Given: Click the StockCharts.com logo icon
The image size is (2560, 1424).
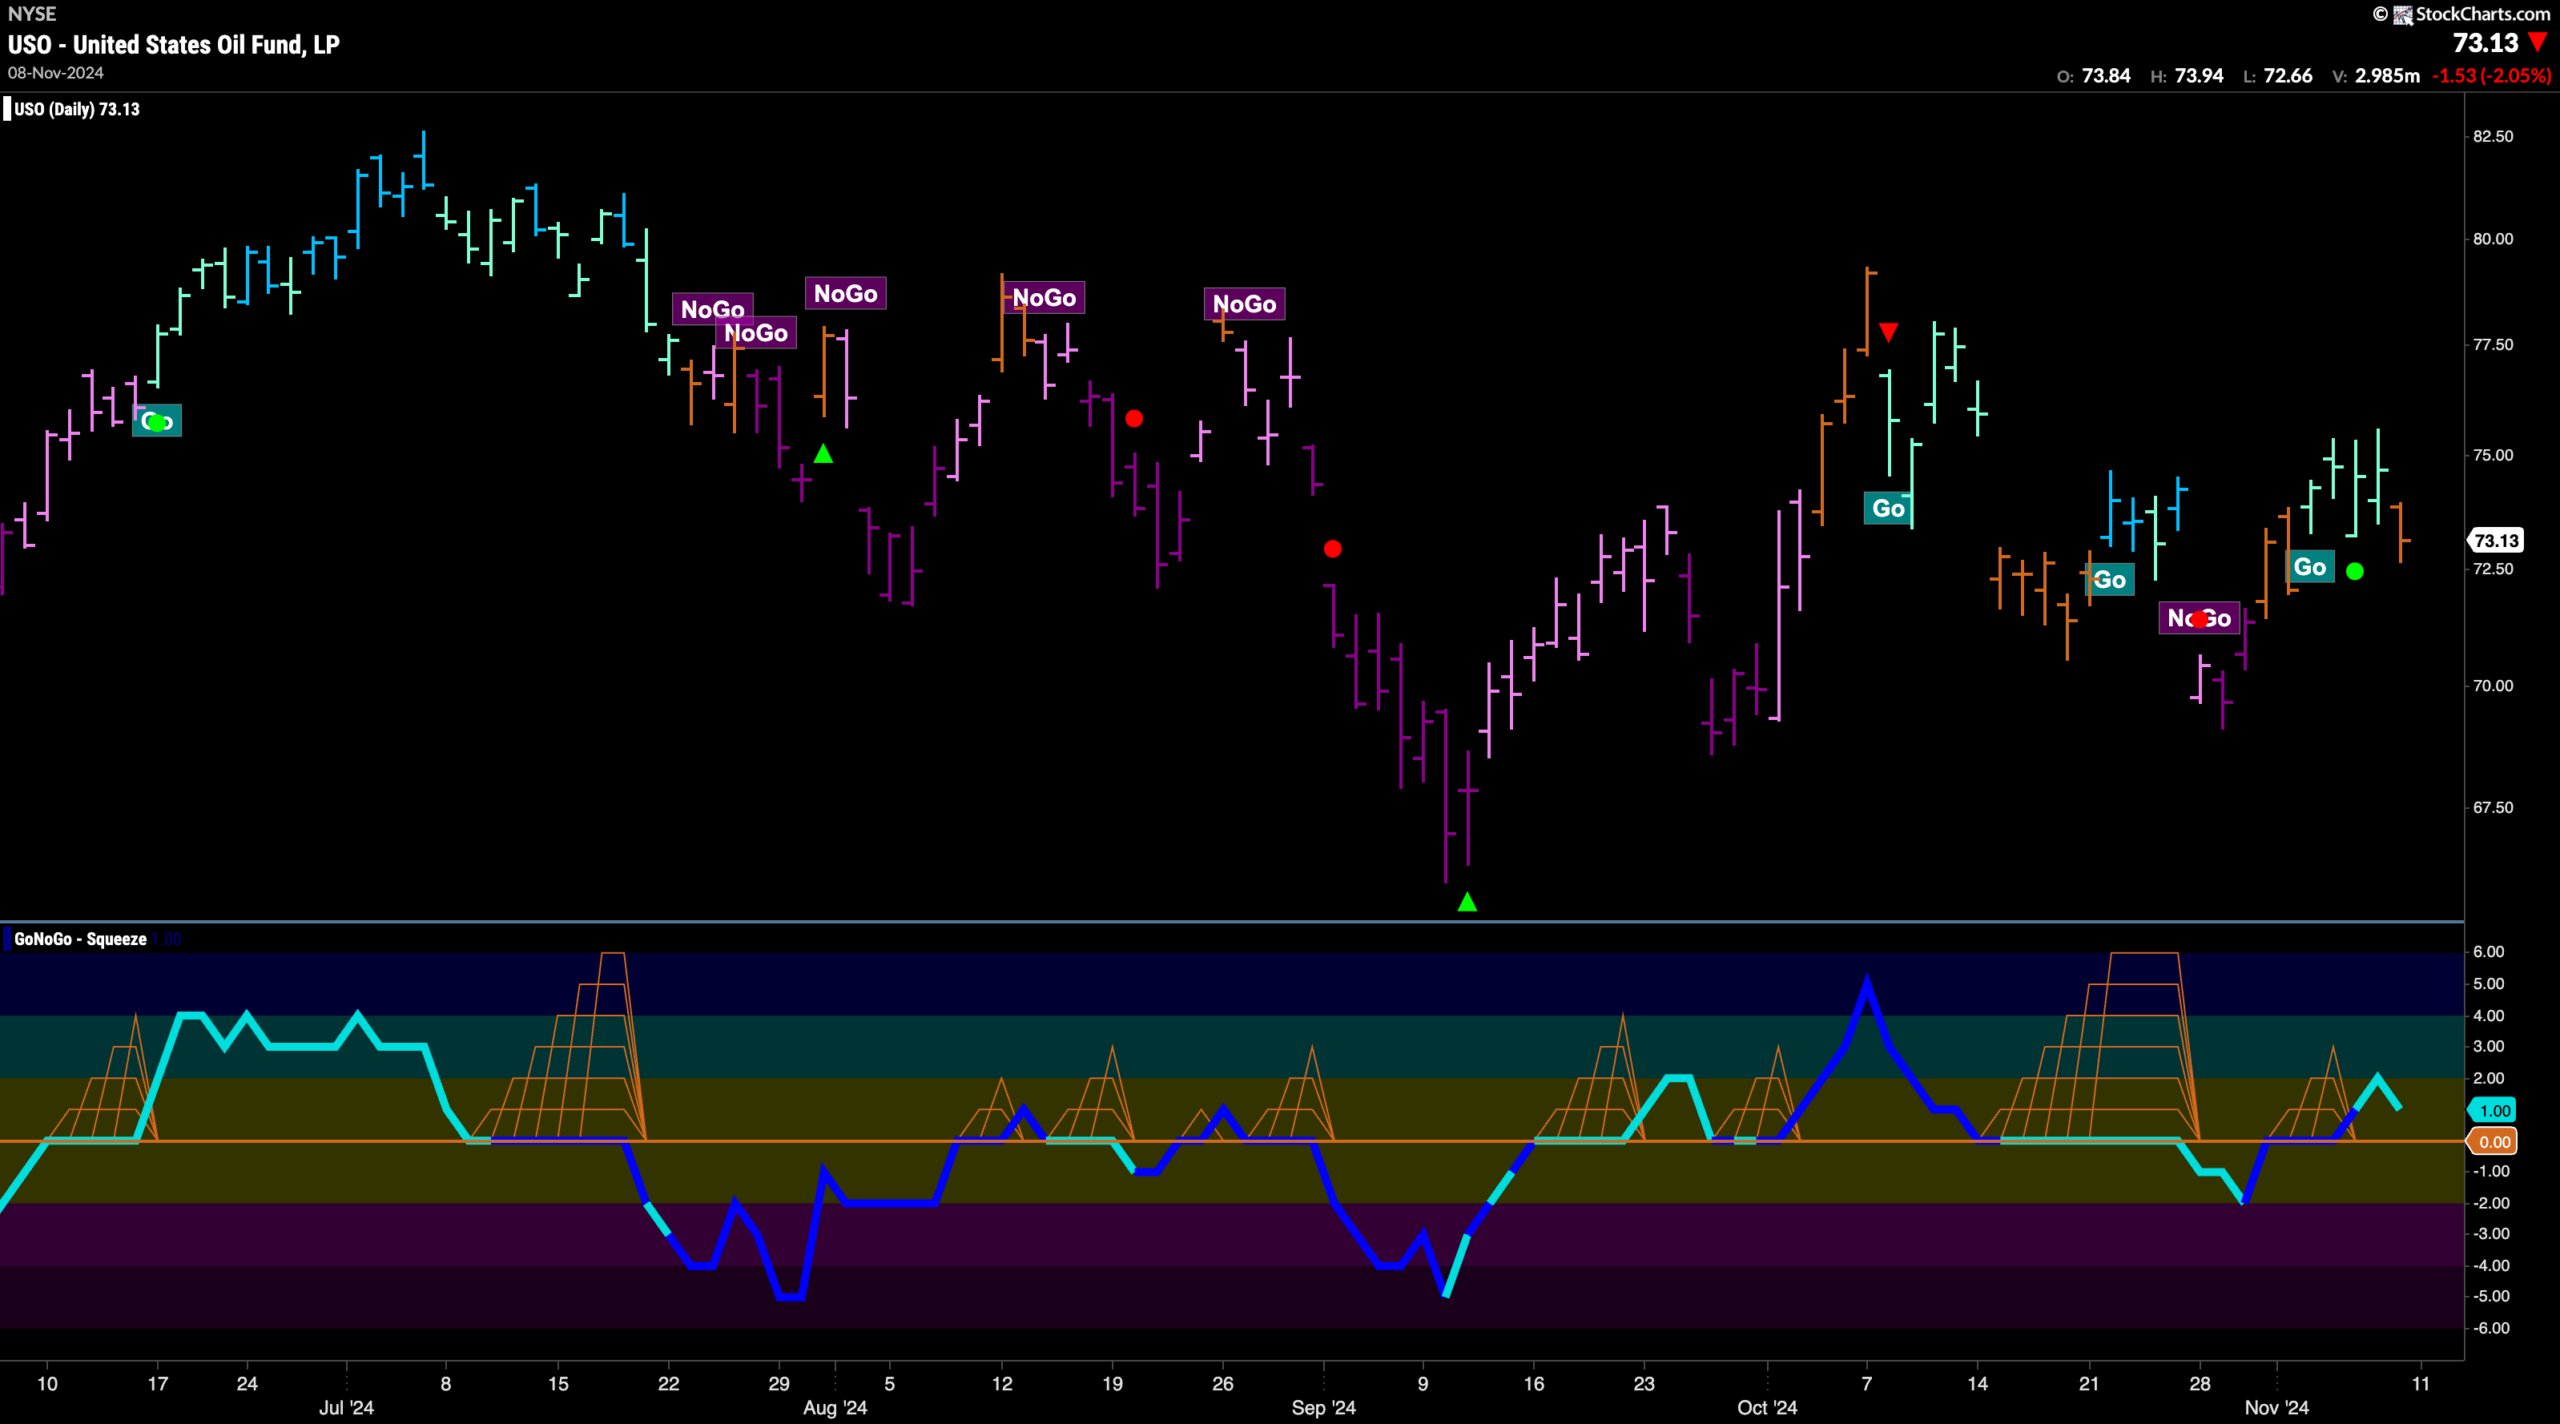Looking at the screenshot, I should click(2403, 14).
